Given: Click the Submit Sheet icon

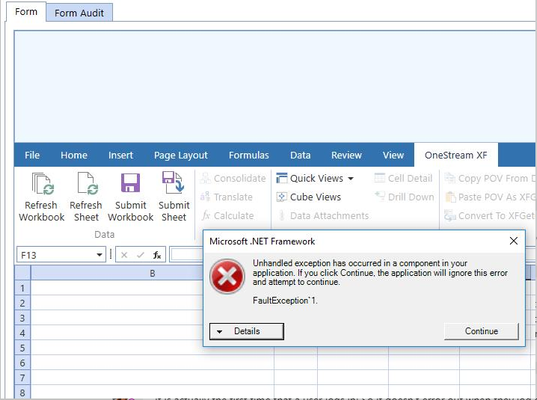Looking at the screenshot, I should tap(173, 182).
